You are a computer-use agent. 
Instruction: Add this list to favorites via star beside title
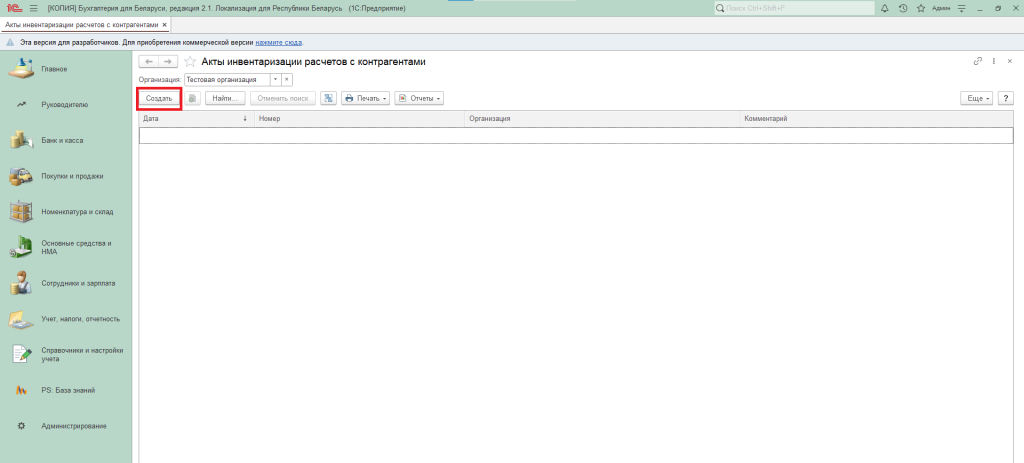click(x=190, y=62)
